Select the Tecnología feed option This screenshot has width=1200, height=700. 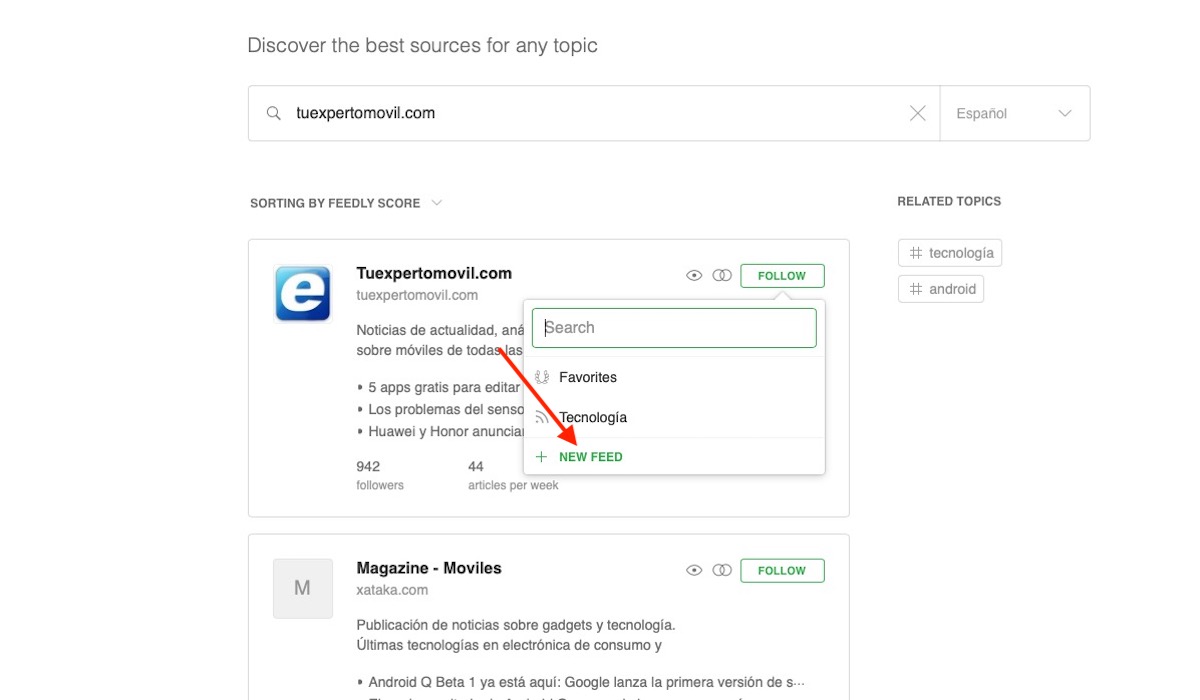[592, 417]
